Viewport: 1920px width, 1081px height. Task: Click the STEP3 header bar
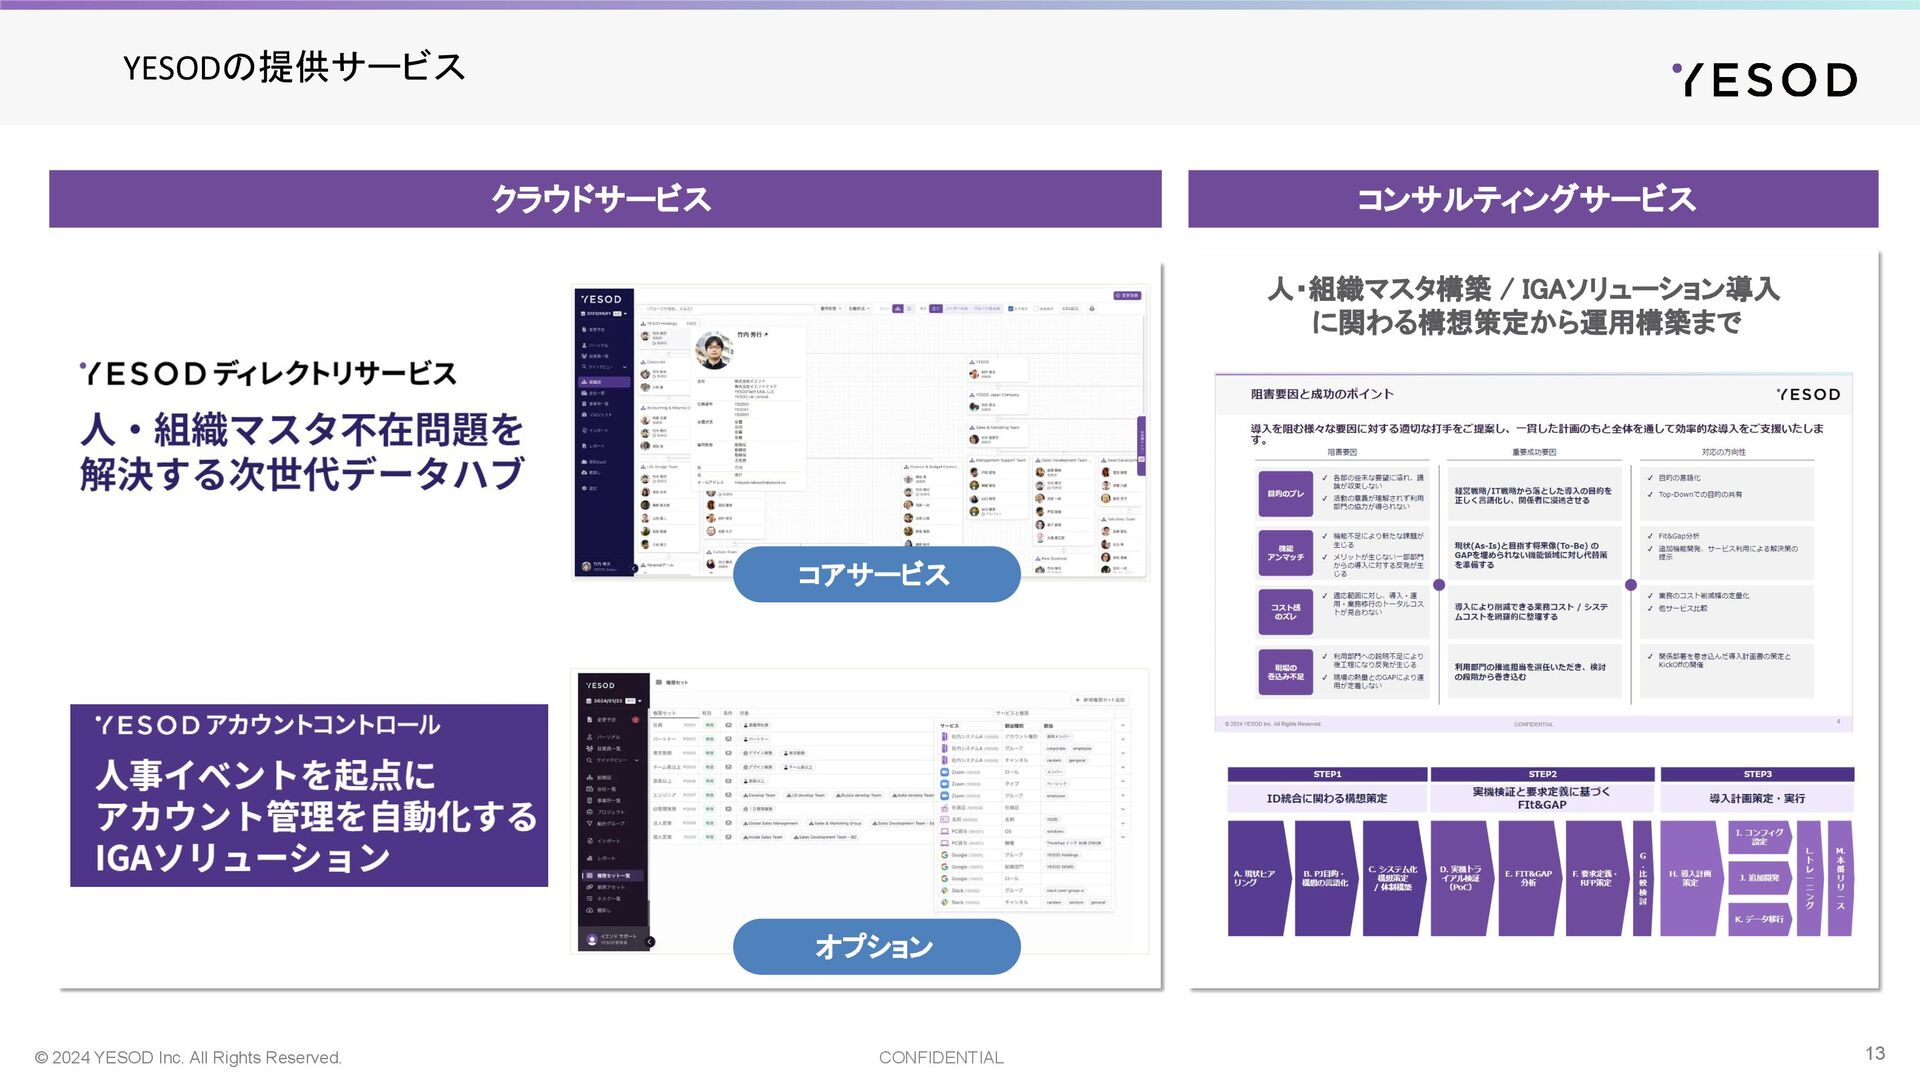[1757, 775]
